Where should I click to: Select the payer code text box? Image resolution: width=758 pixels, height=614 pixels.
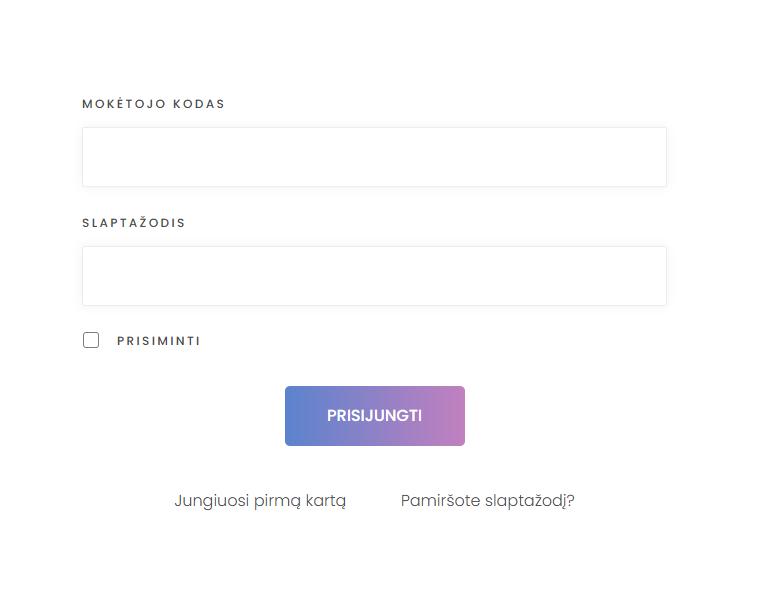click(374, 157)
